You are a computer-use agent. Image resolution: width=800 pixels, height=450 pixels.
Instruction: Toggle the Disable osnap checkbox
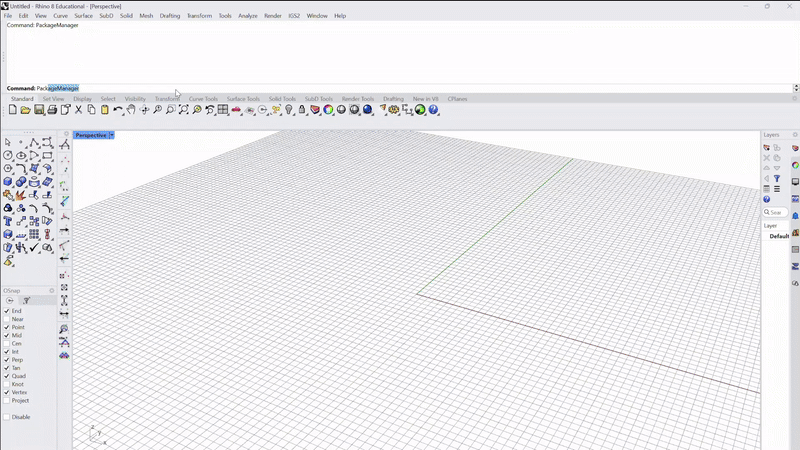7,417
